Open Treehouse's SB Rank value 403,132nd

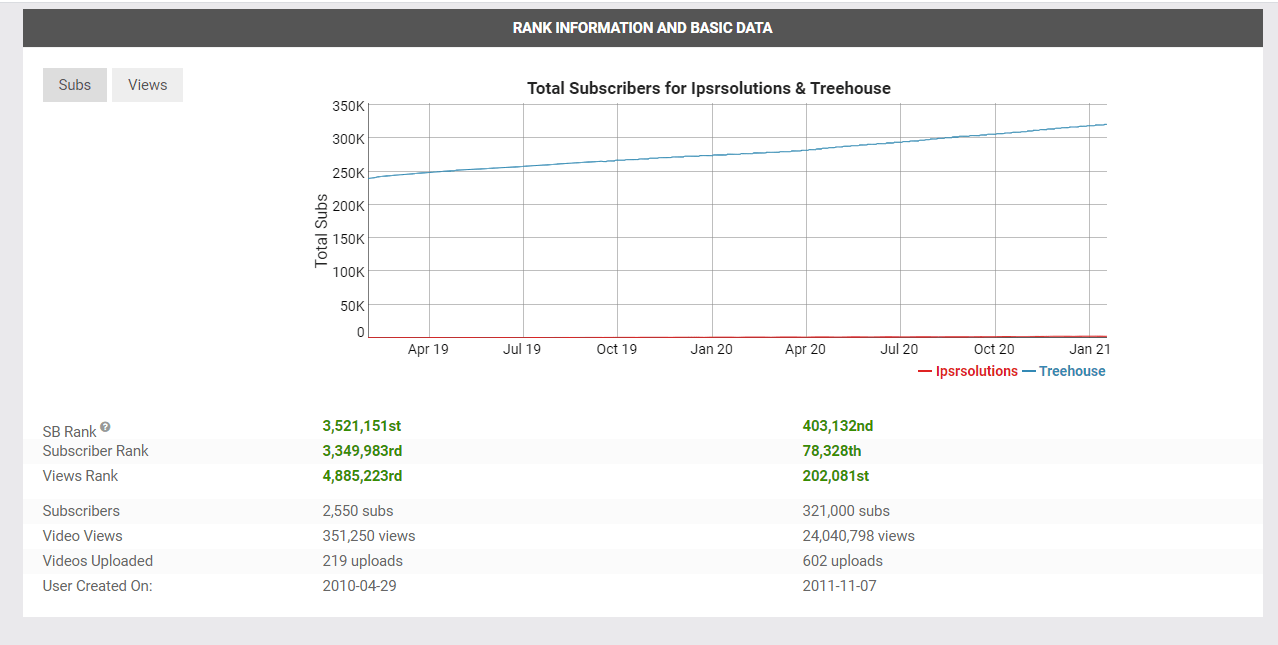point(838,425)
